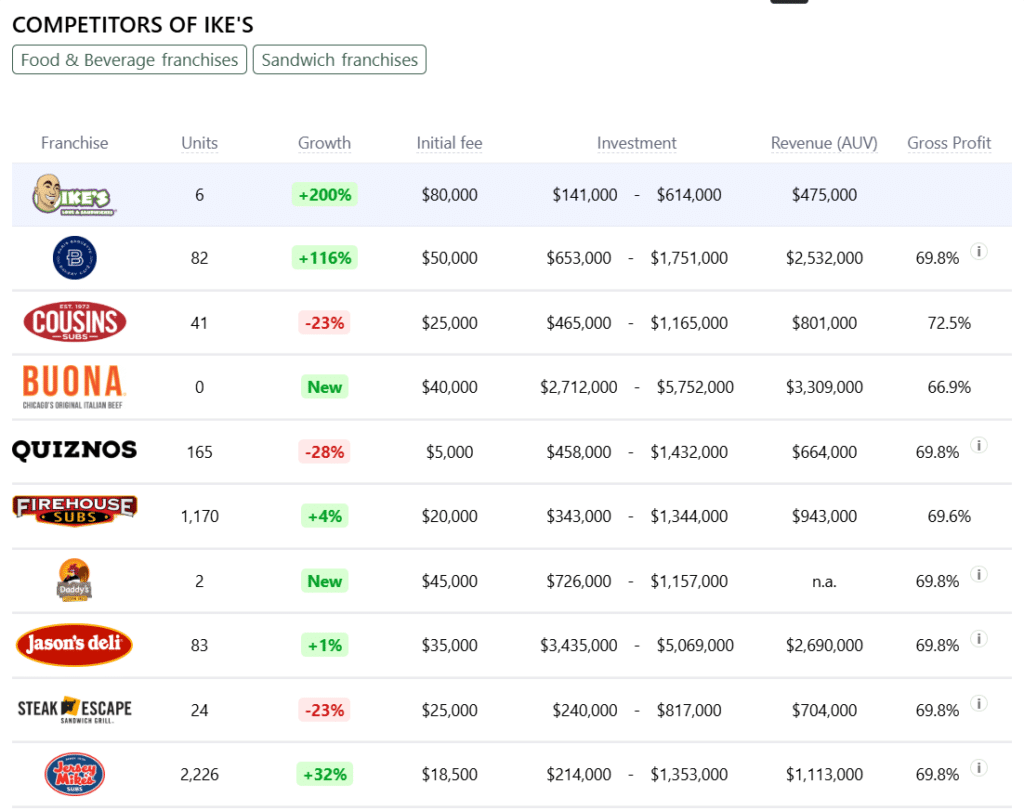Click the Initial fee column header

point(449,143)
